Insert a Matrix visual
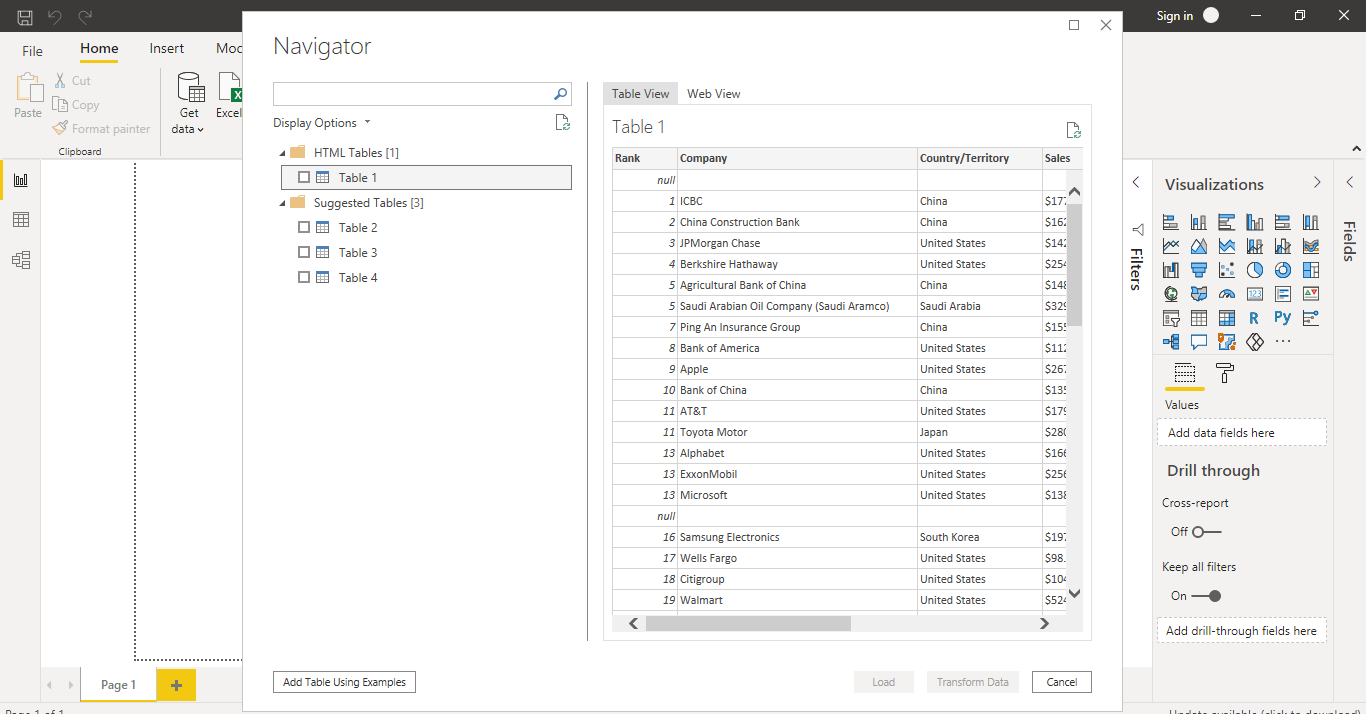Image resolution: width=1366 pixels, height=714 pixels. point(1227,318)
